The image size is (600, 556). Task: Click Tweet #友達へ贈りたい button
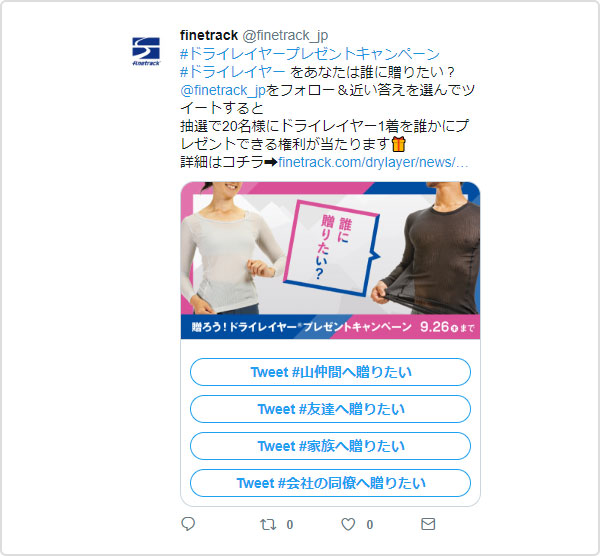(330, 409)
